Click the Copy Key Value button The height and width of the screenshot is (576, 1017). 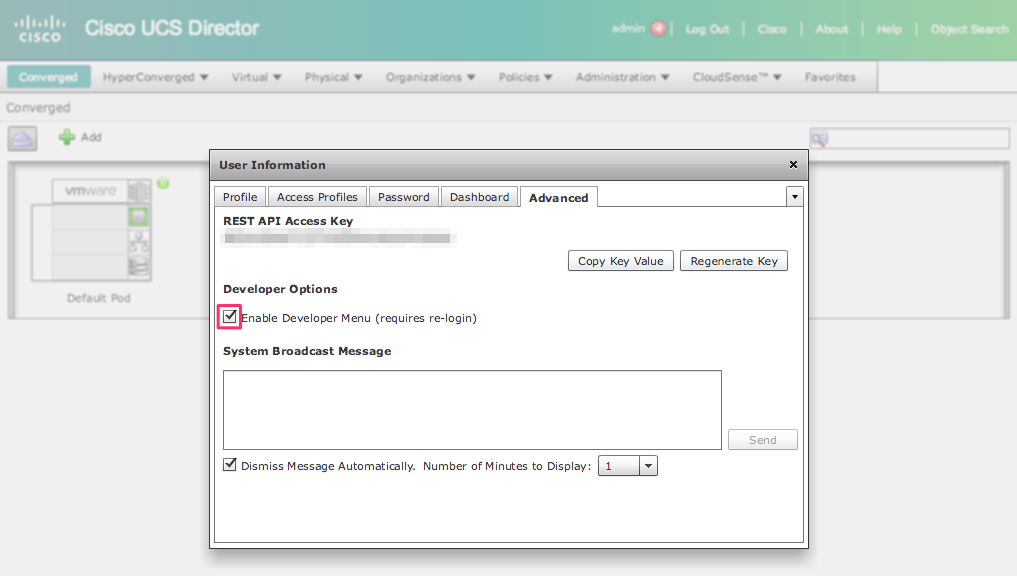tap(621, 261)
